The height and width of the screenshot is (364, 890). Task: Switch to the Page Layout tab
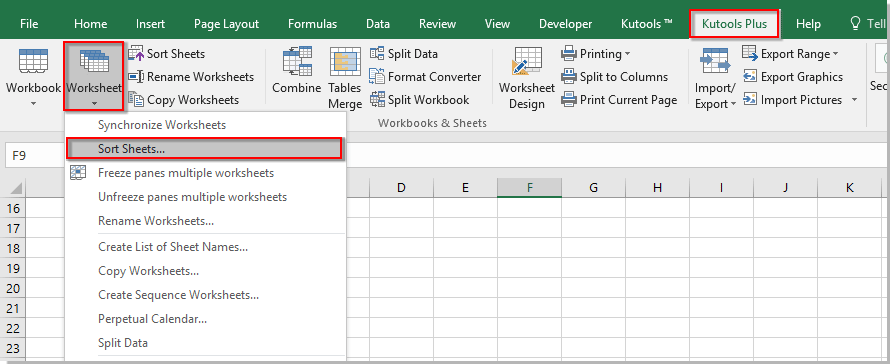point(226,24)
